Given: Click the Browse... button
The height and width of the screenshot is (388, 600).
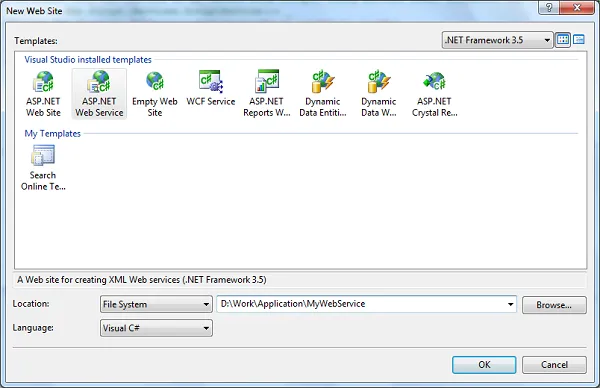Looking at the screenshot, I should point(554,305).
